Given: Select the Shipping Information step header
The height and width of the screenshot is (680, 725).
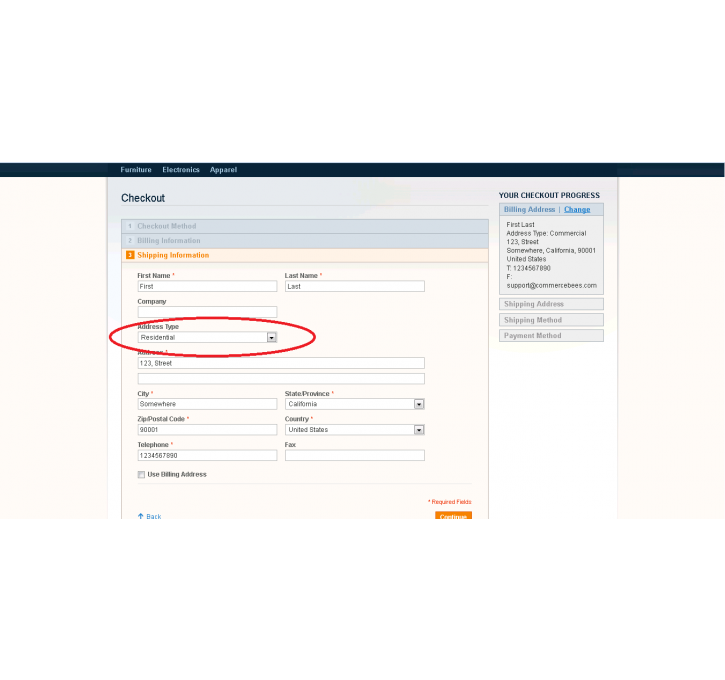Looking at the screenshot, I should [x=305, y=255].
